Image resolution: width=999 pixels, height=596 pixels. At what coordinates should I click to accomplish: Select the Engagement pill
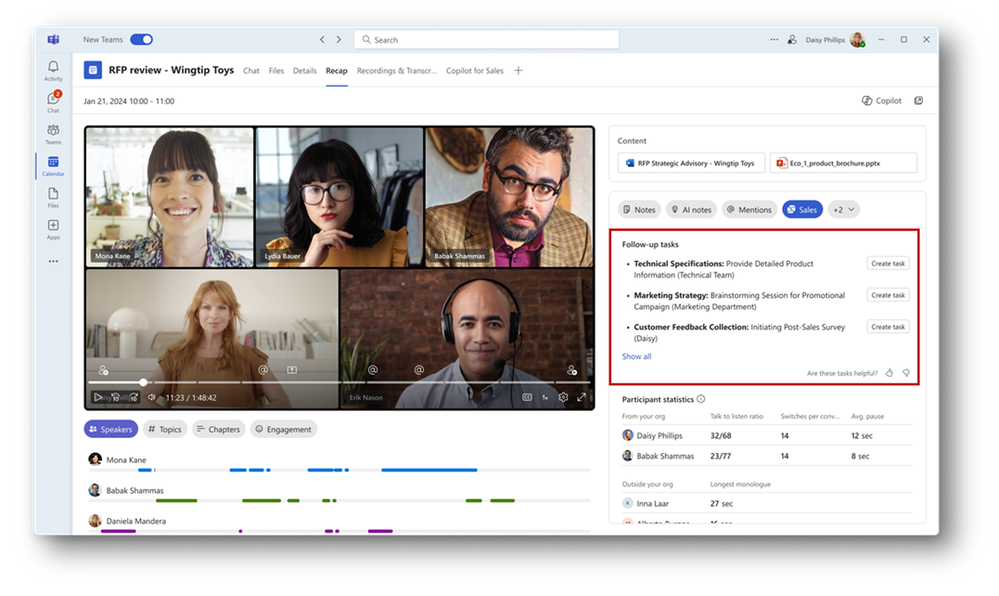coord(284,429)
